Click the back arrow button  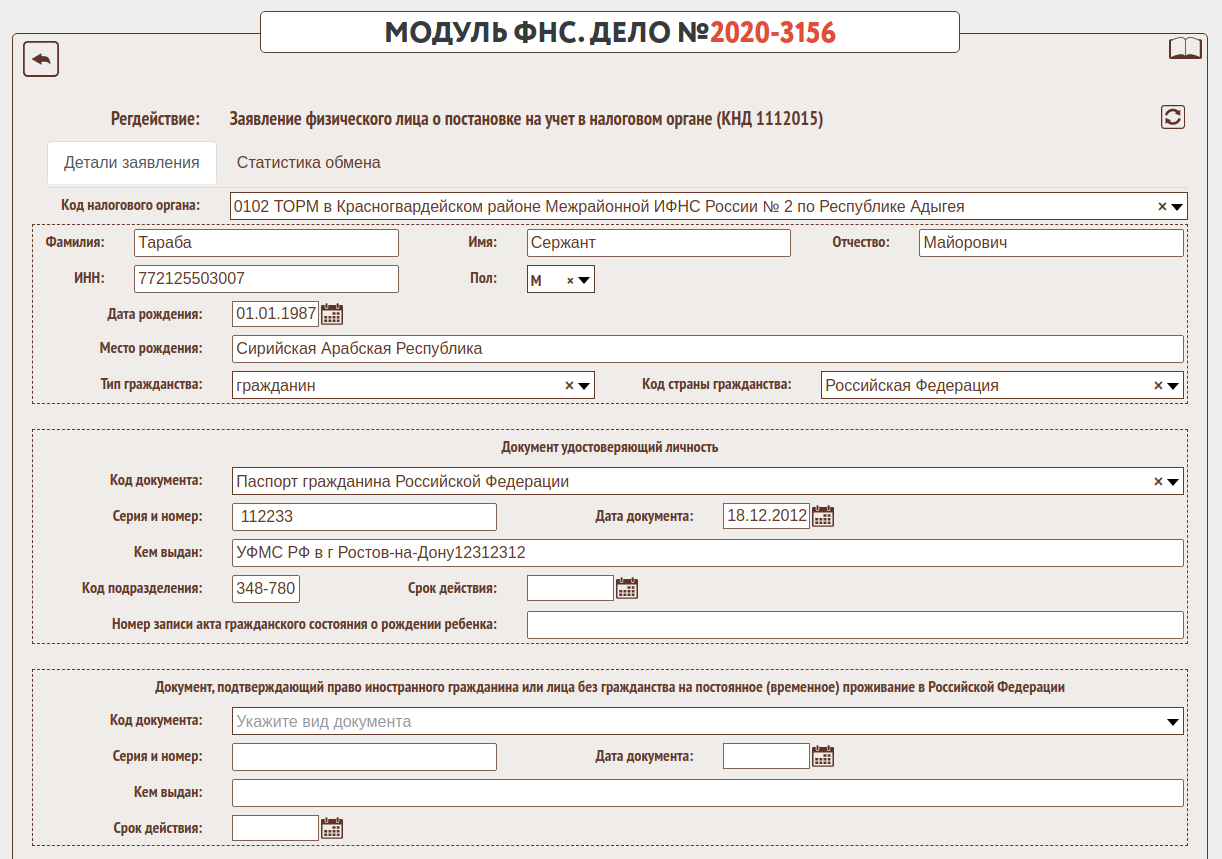41,59
